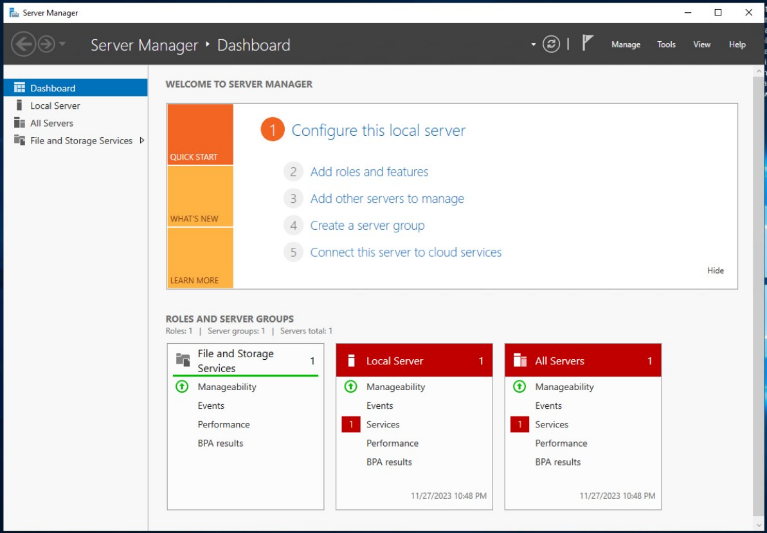767x533 pixels.
Task: Open the Help menu
Action: point(737,44)
